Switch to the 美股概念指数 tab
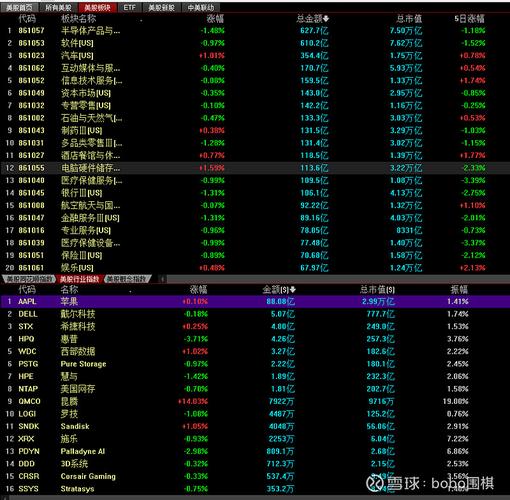Viewport: 510px width, 500px height. (x=128, y=279)
